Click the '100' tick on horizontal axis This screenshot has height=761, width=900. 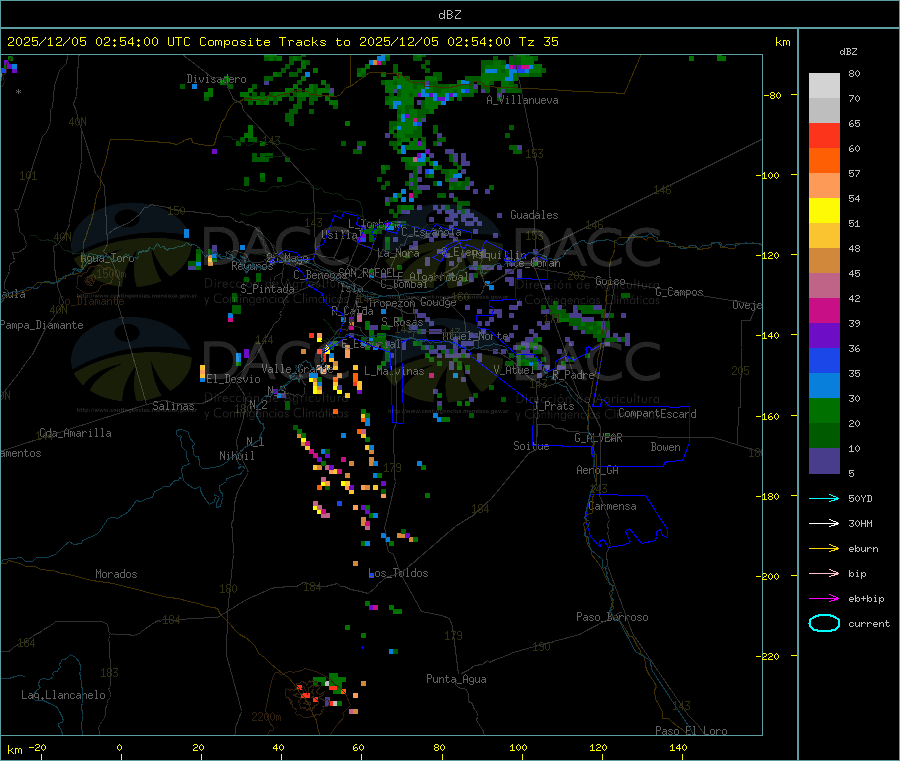tap(518, 747)
